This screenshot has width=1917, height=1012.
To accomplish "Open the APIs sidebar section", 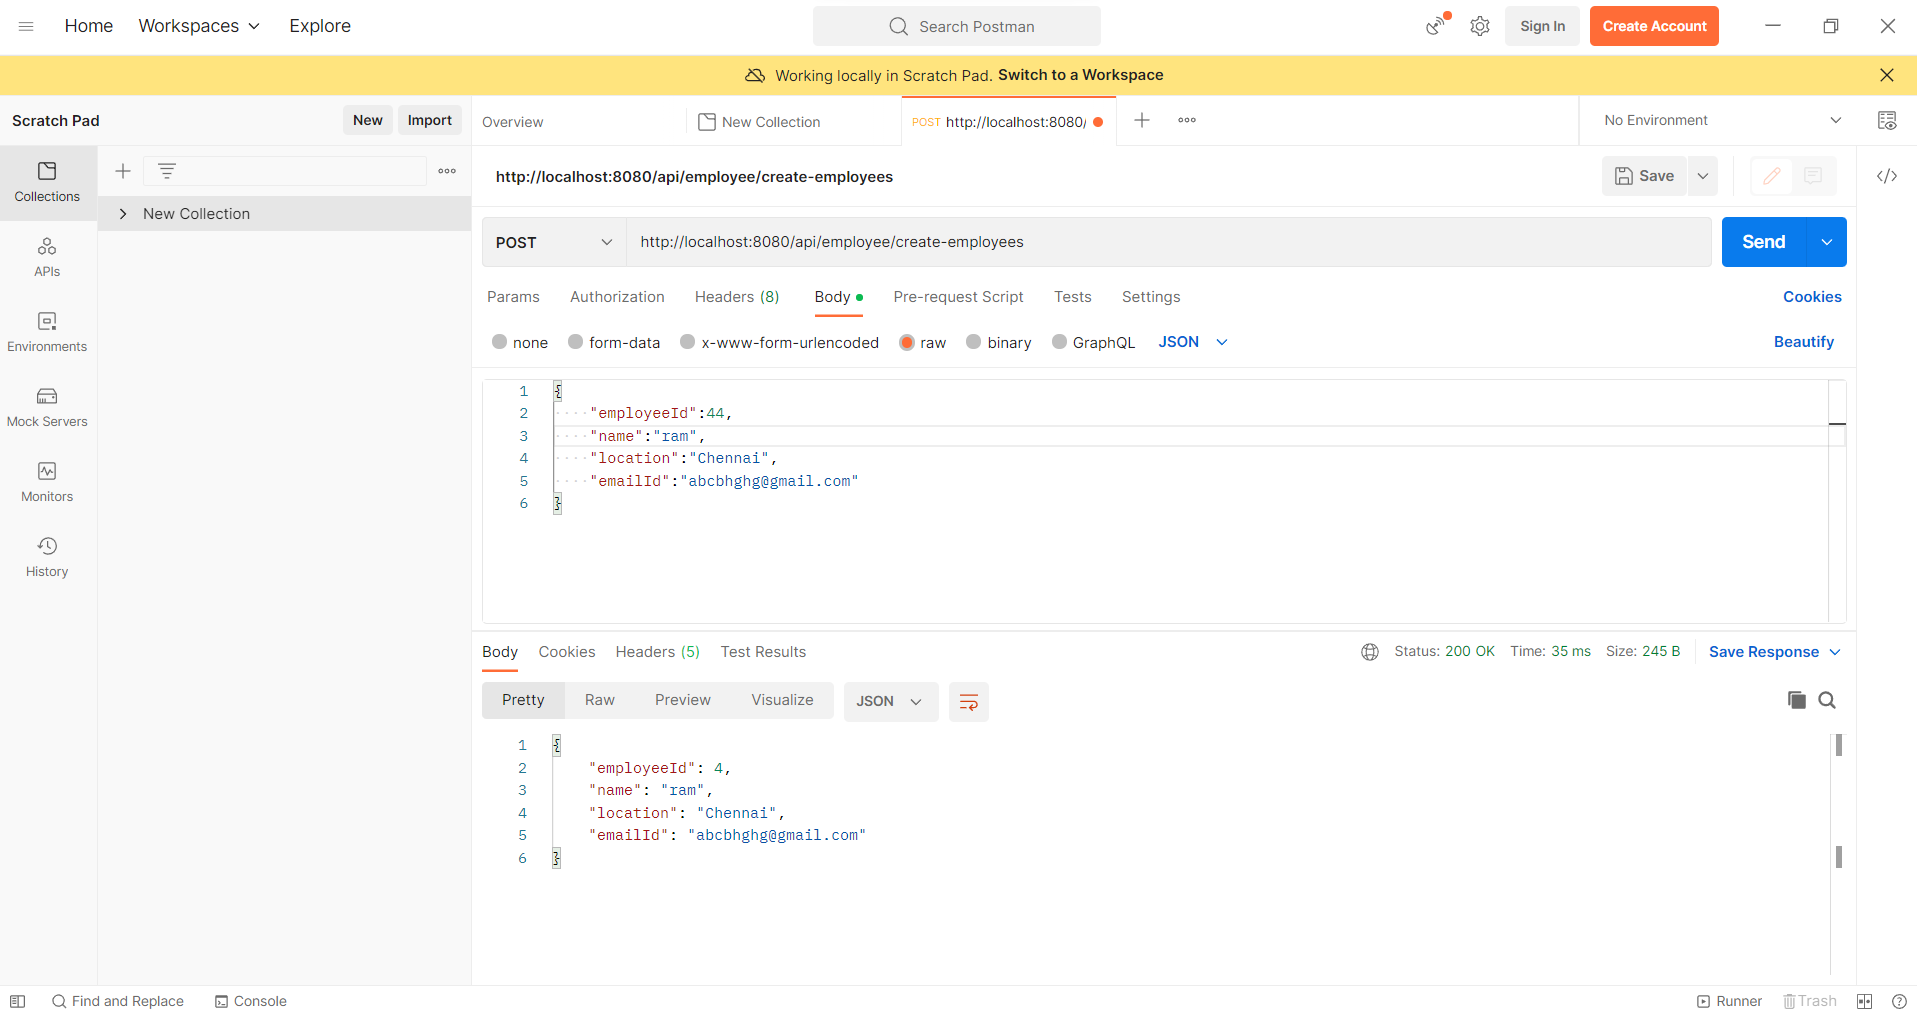I will (47, 257).
